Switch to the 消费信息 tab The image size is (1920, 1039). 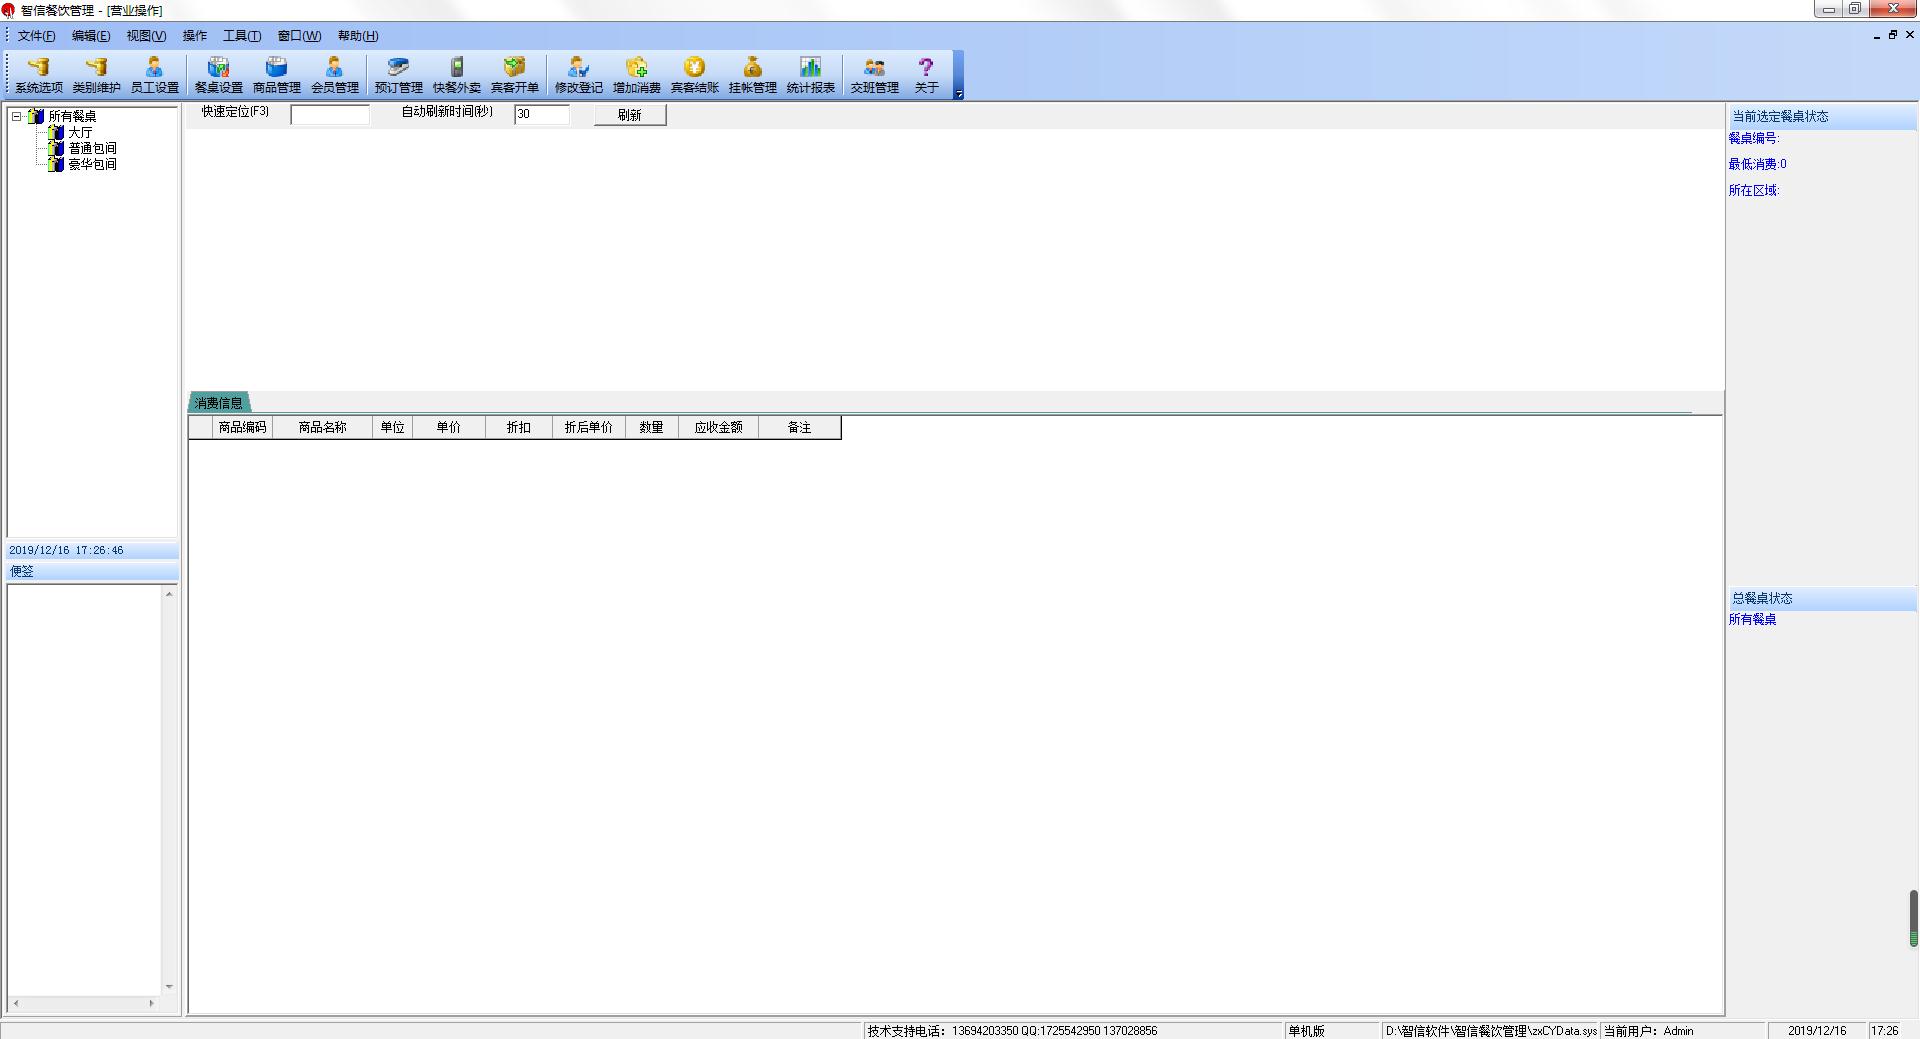coord(219,403)
